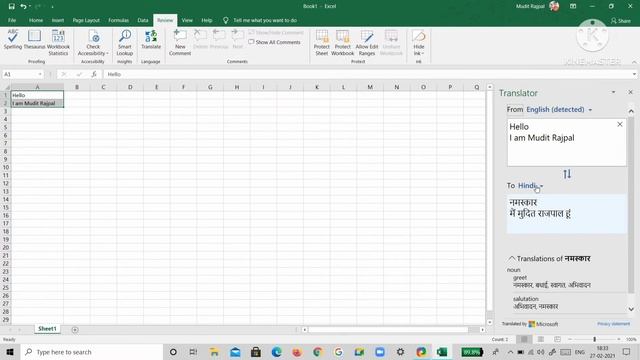Open the File tab

pyautogui.click(x=12, y=20)
